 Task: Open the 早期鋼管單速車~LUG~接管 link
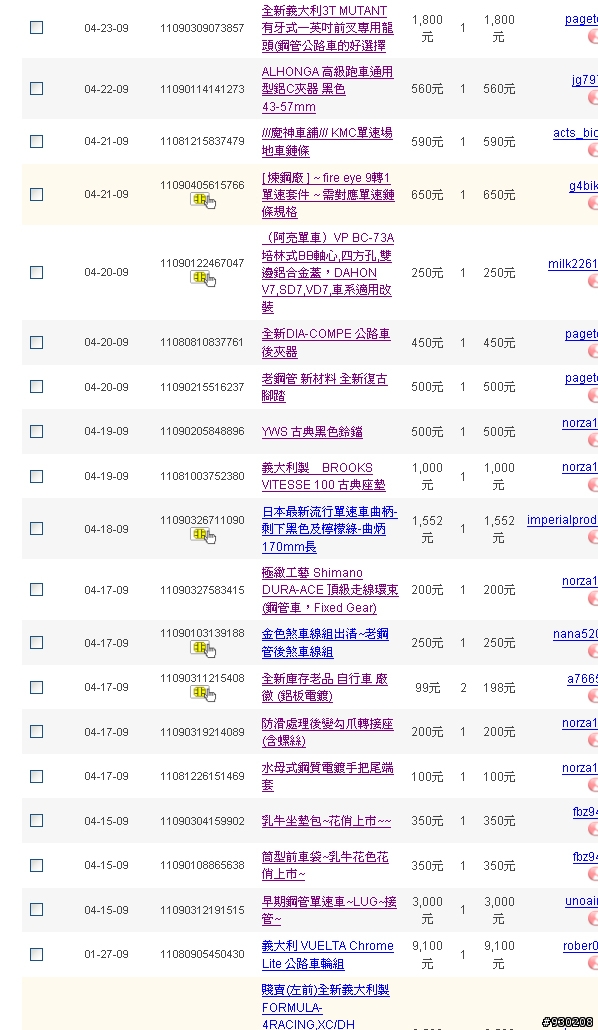pyautogui.click(x=329, y=910)
